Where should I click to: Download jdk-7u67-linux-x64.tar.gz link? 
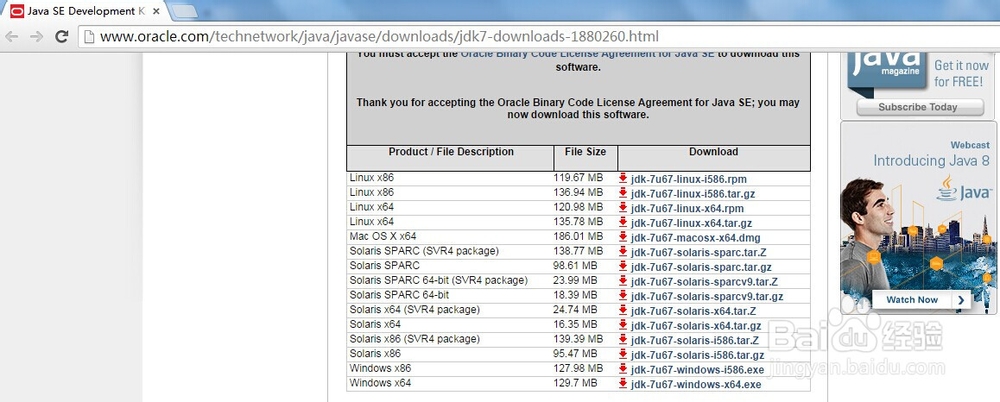pyautogui.click(x=691, y=223)
